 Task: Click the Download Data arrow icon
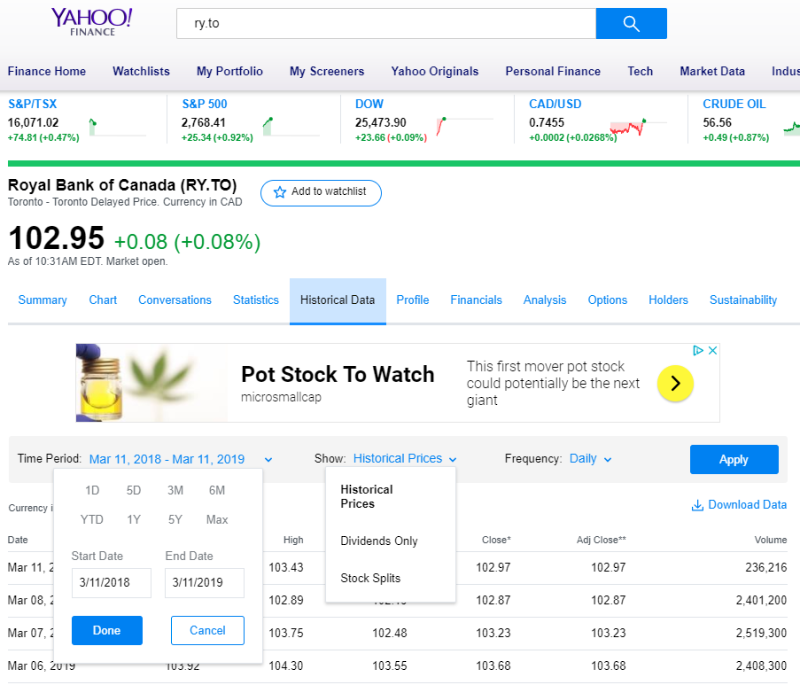697,506
